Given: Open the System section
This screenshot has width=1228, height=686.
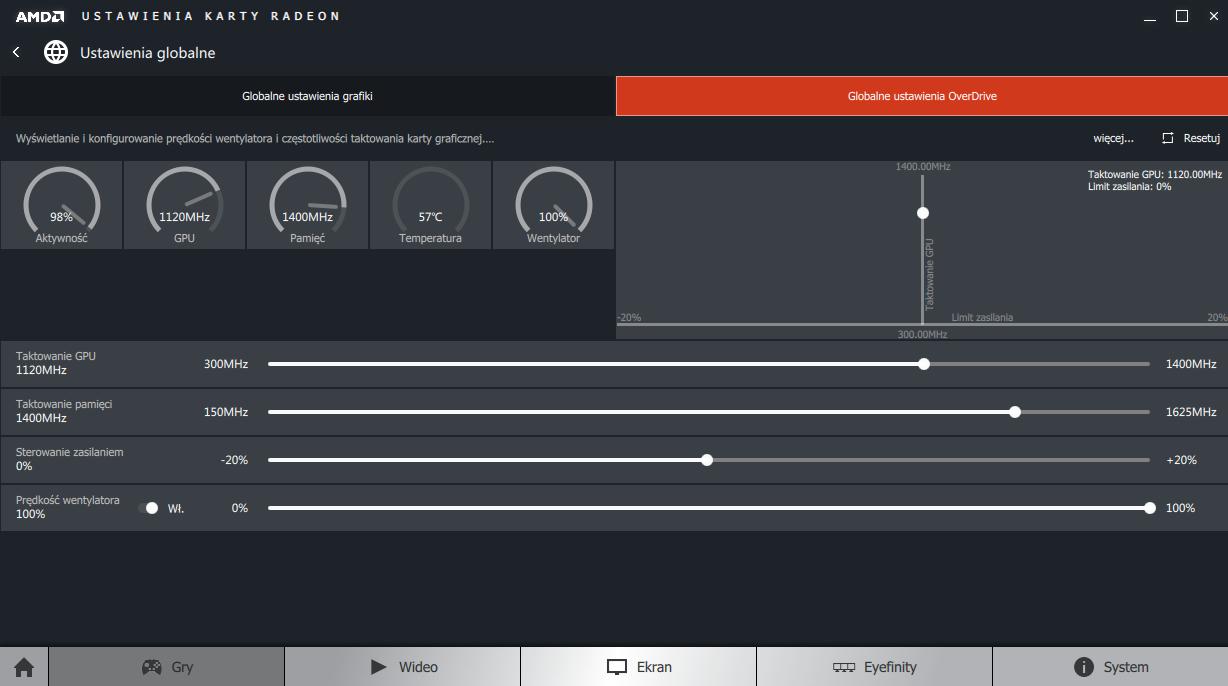Looking at the screenshot, I should coord(1110,667).
